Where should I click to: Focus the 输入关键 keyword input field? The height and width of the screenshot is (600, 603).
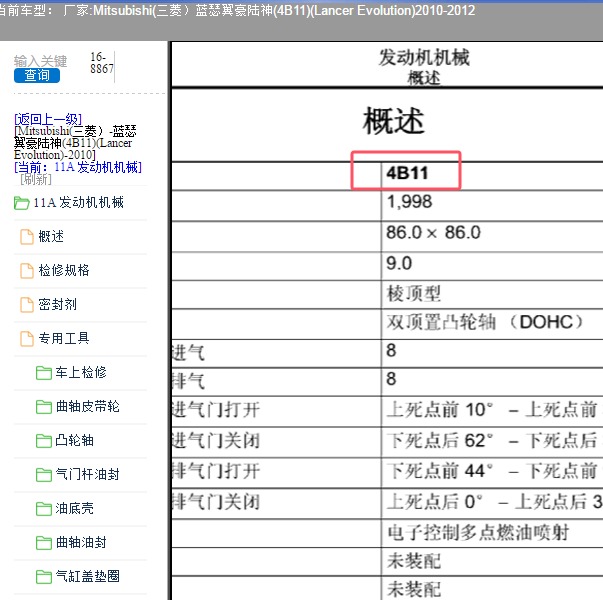40,61
